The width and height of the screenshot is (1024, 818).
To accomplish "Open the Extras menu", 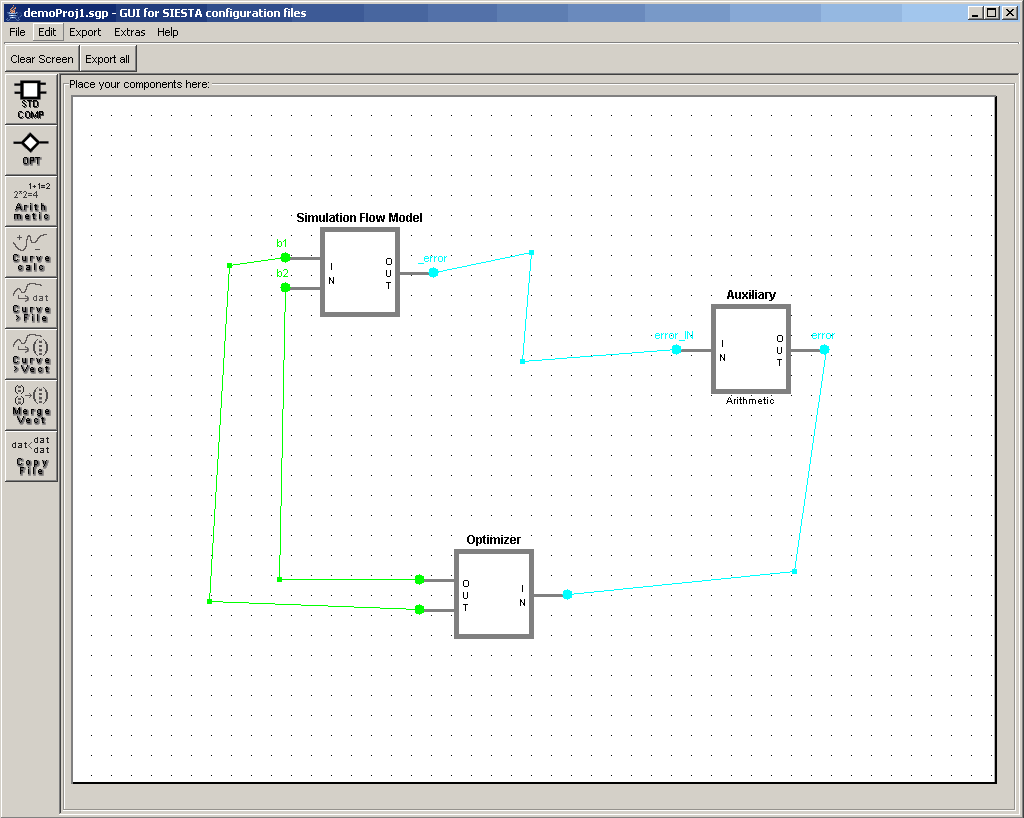I will [x=130, y=32].
